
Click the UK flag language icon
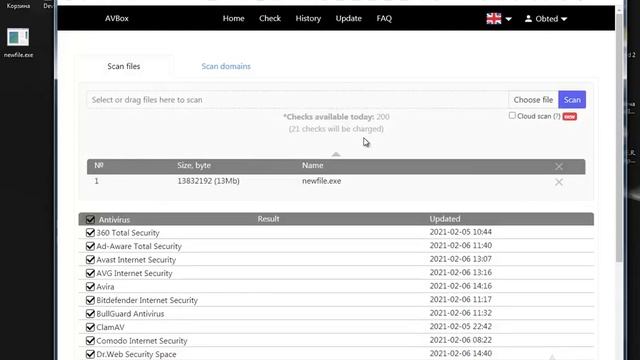point(493,19)
